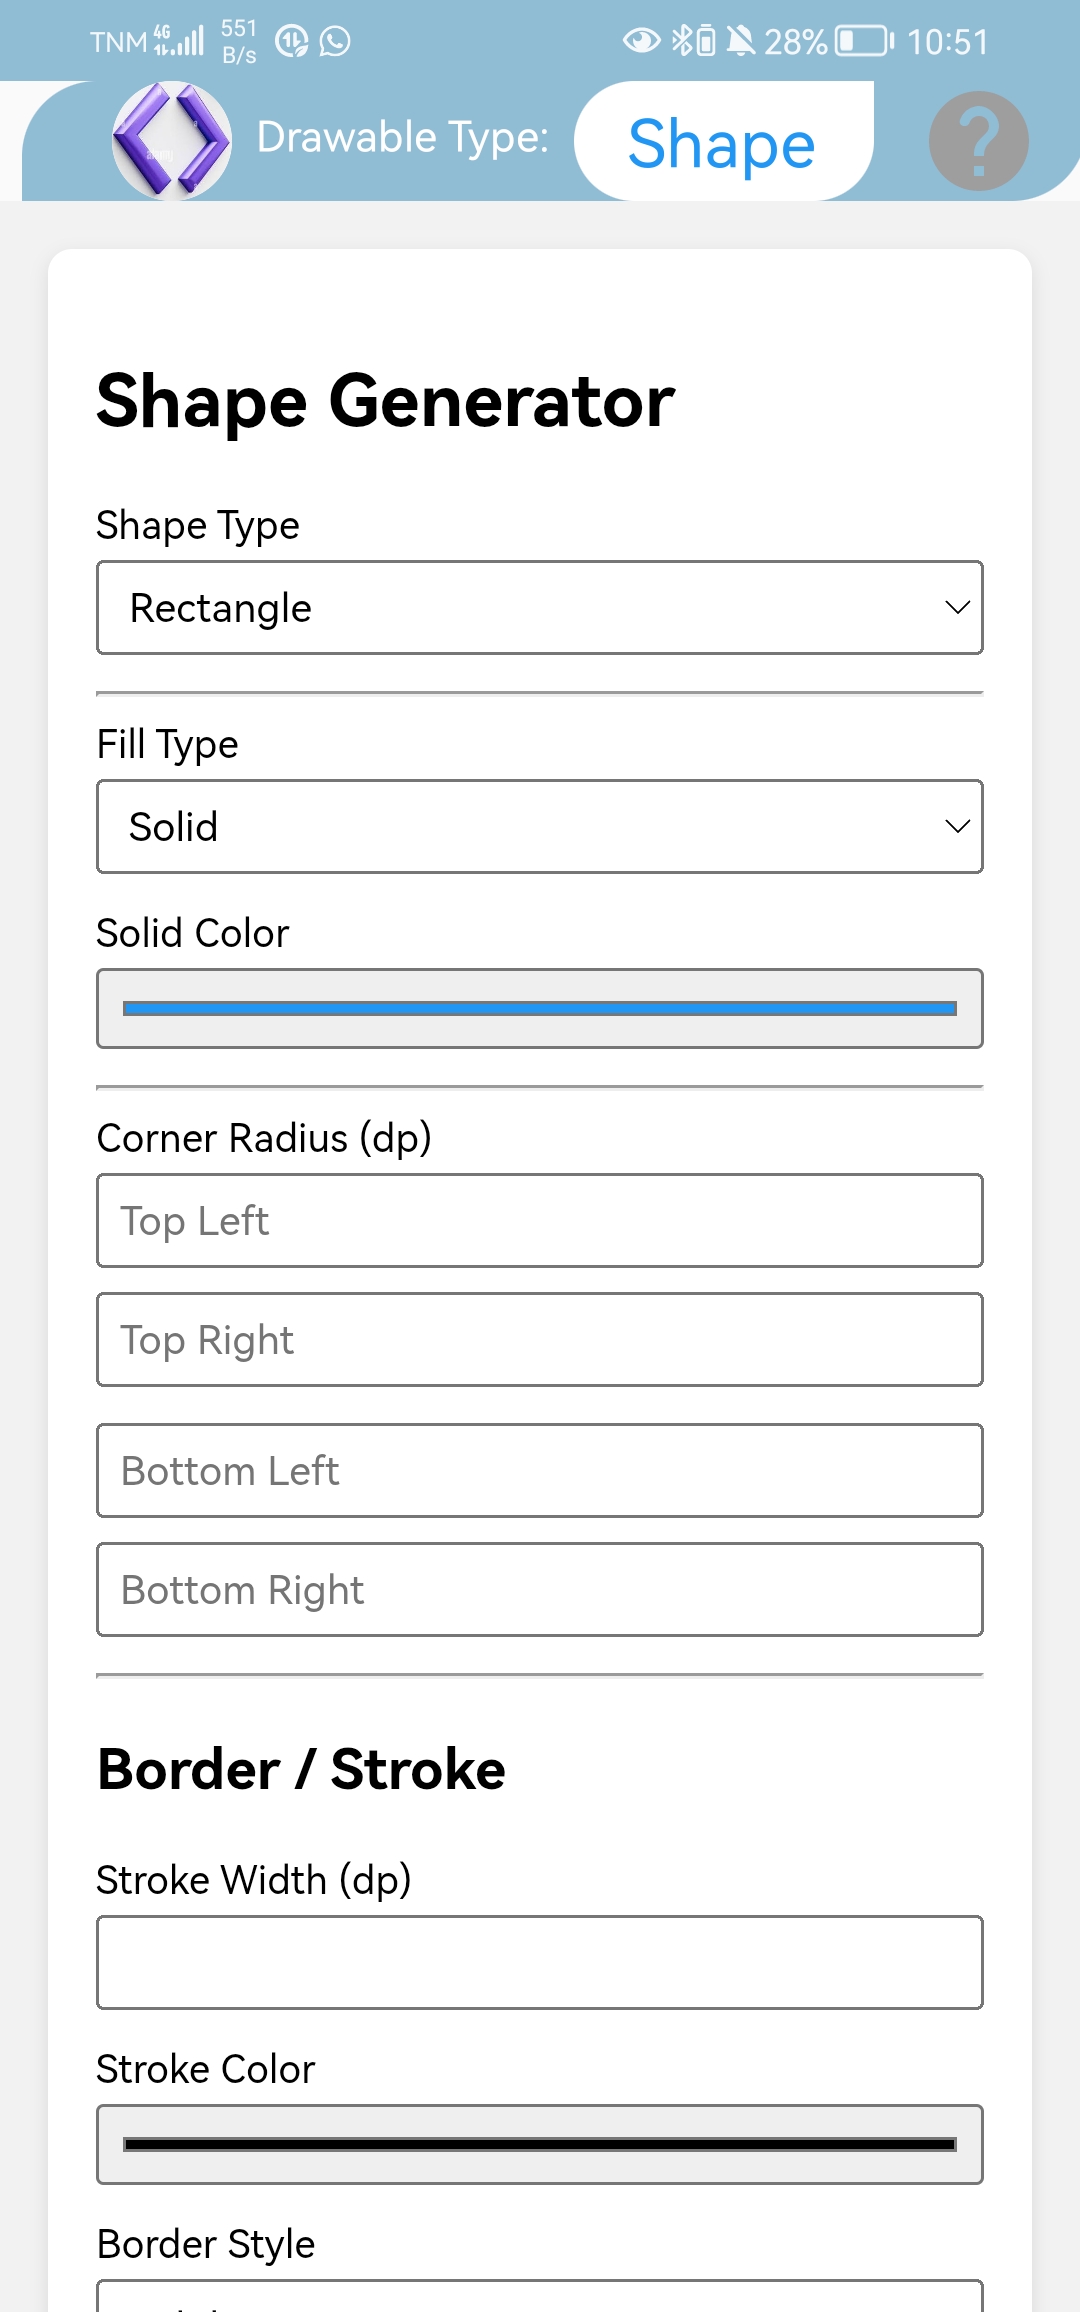
Task: Expand the Fill Type Solid dropdown
Action: coord(540,827)
